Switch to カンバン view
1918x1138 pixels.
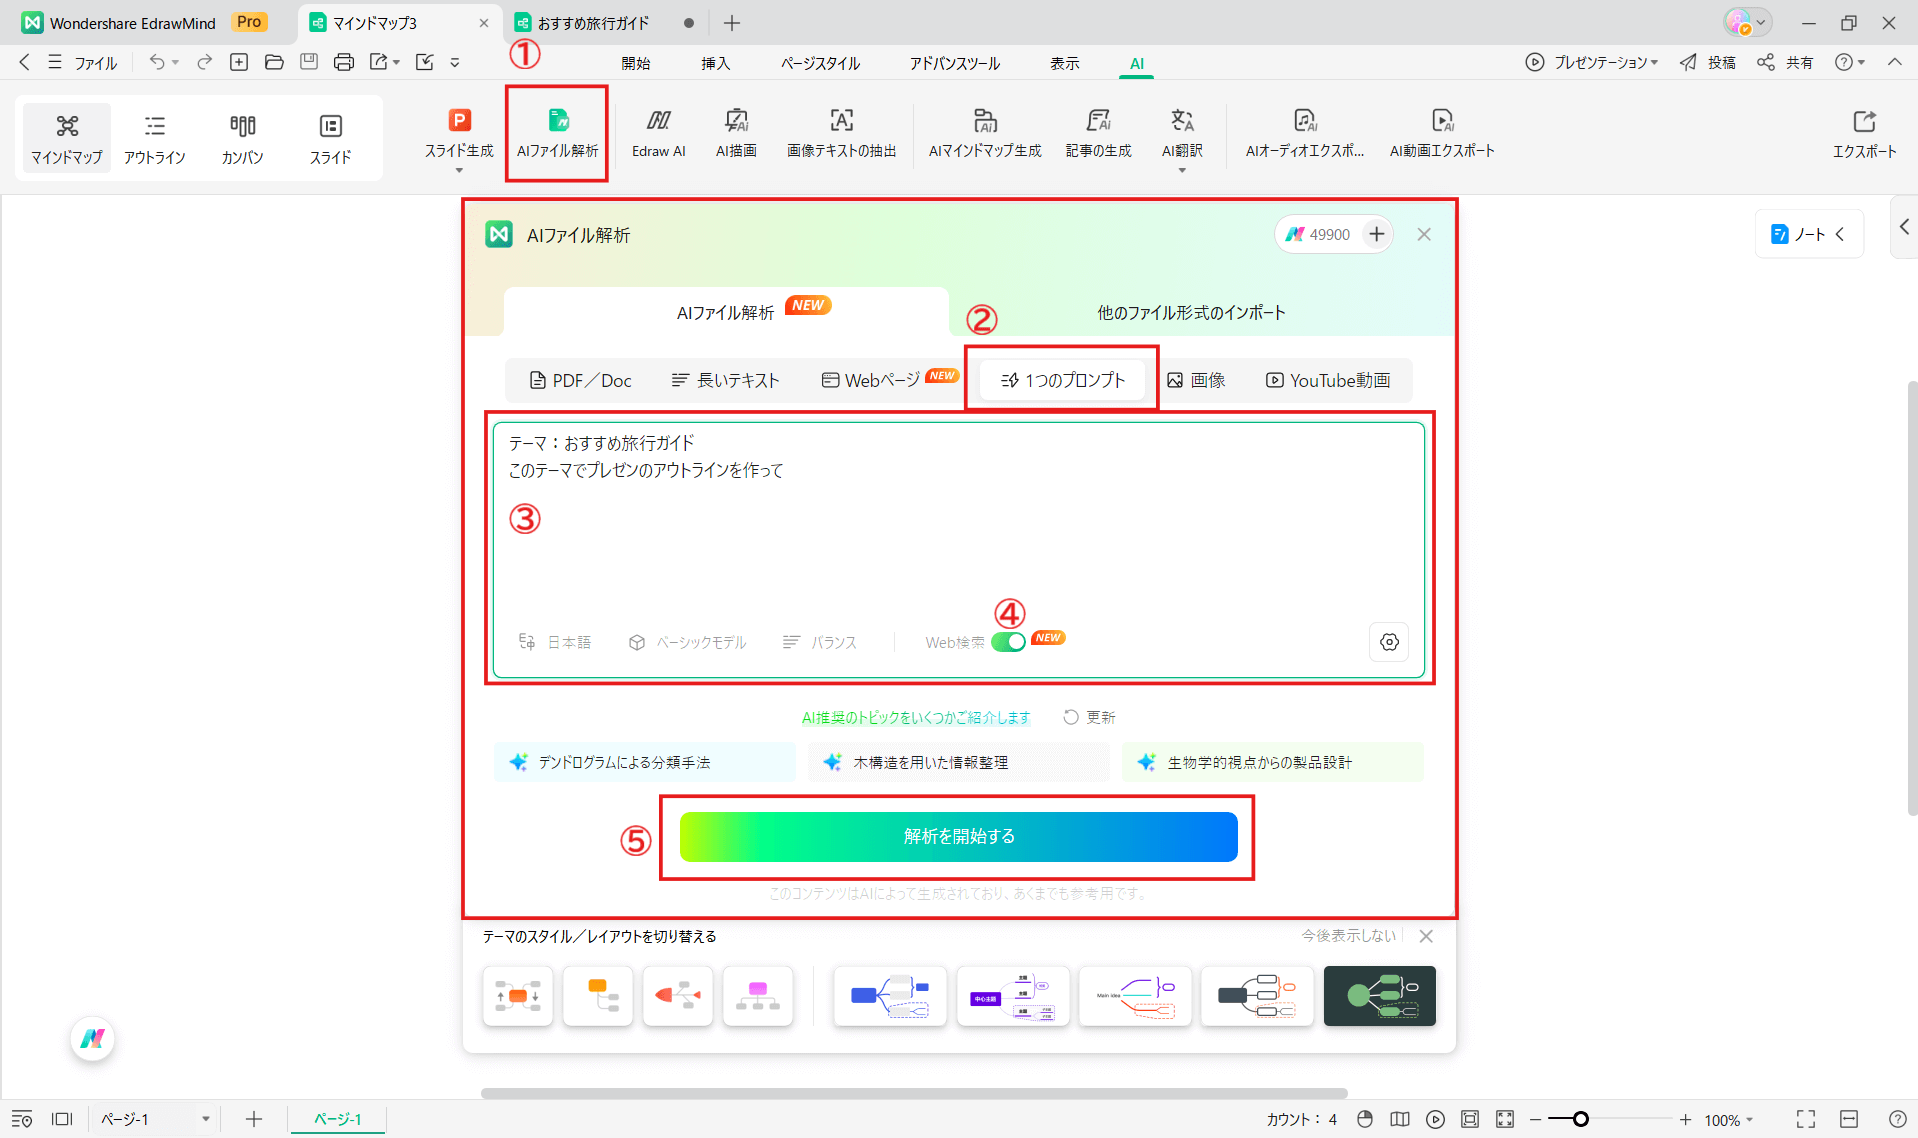[242, 137]
